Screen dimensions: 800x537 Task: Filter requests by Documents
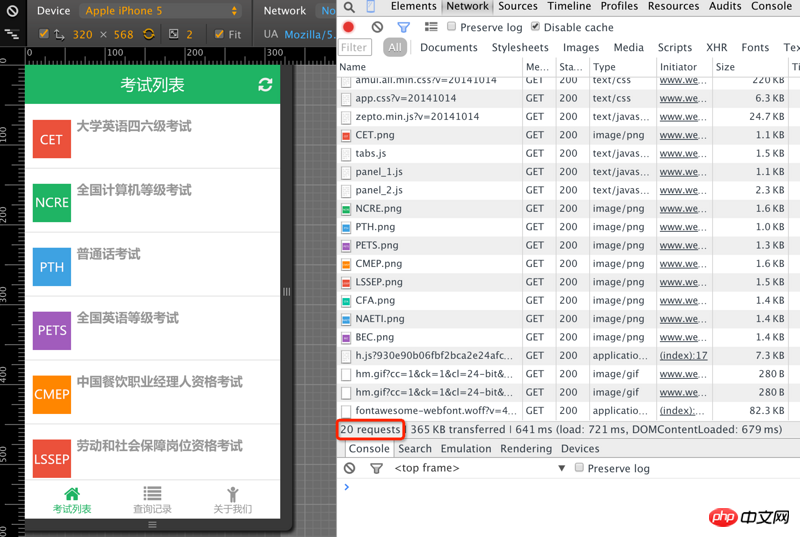click(449, 47)
